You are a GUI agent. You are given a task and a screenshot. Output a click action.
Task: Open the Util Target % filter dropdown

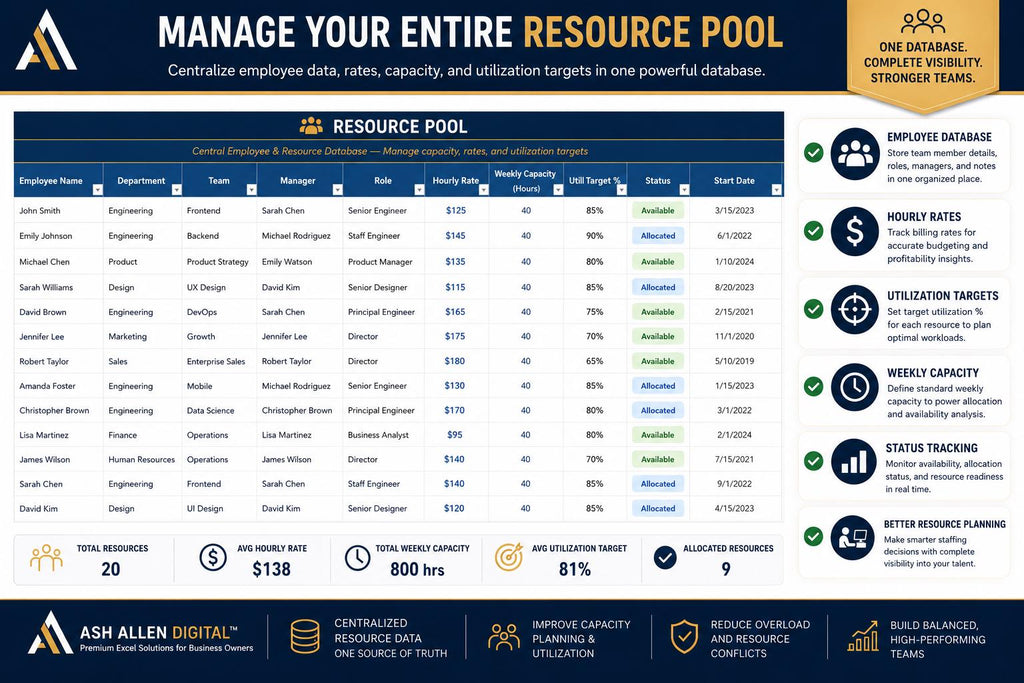pos(621,190)
